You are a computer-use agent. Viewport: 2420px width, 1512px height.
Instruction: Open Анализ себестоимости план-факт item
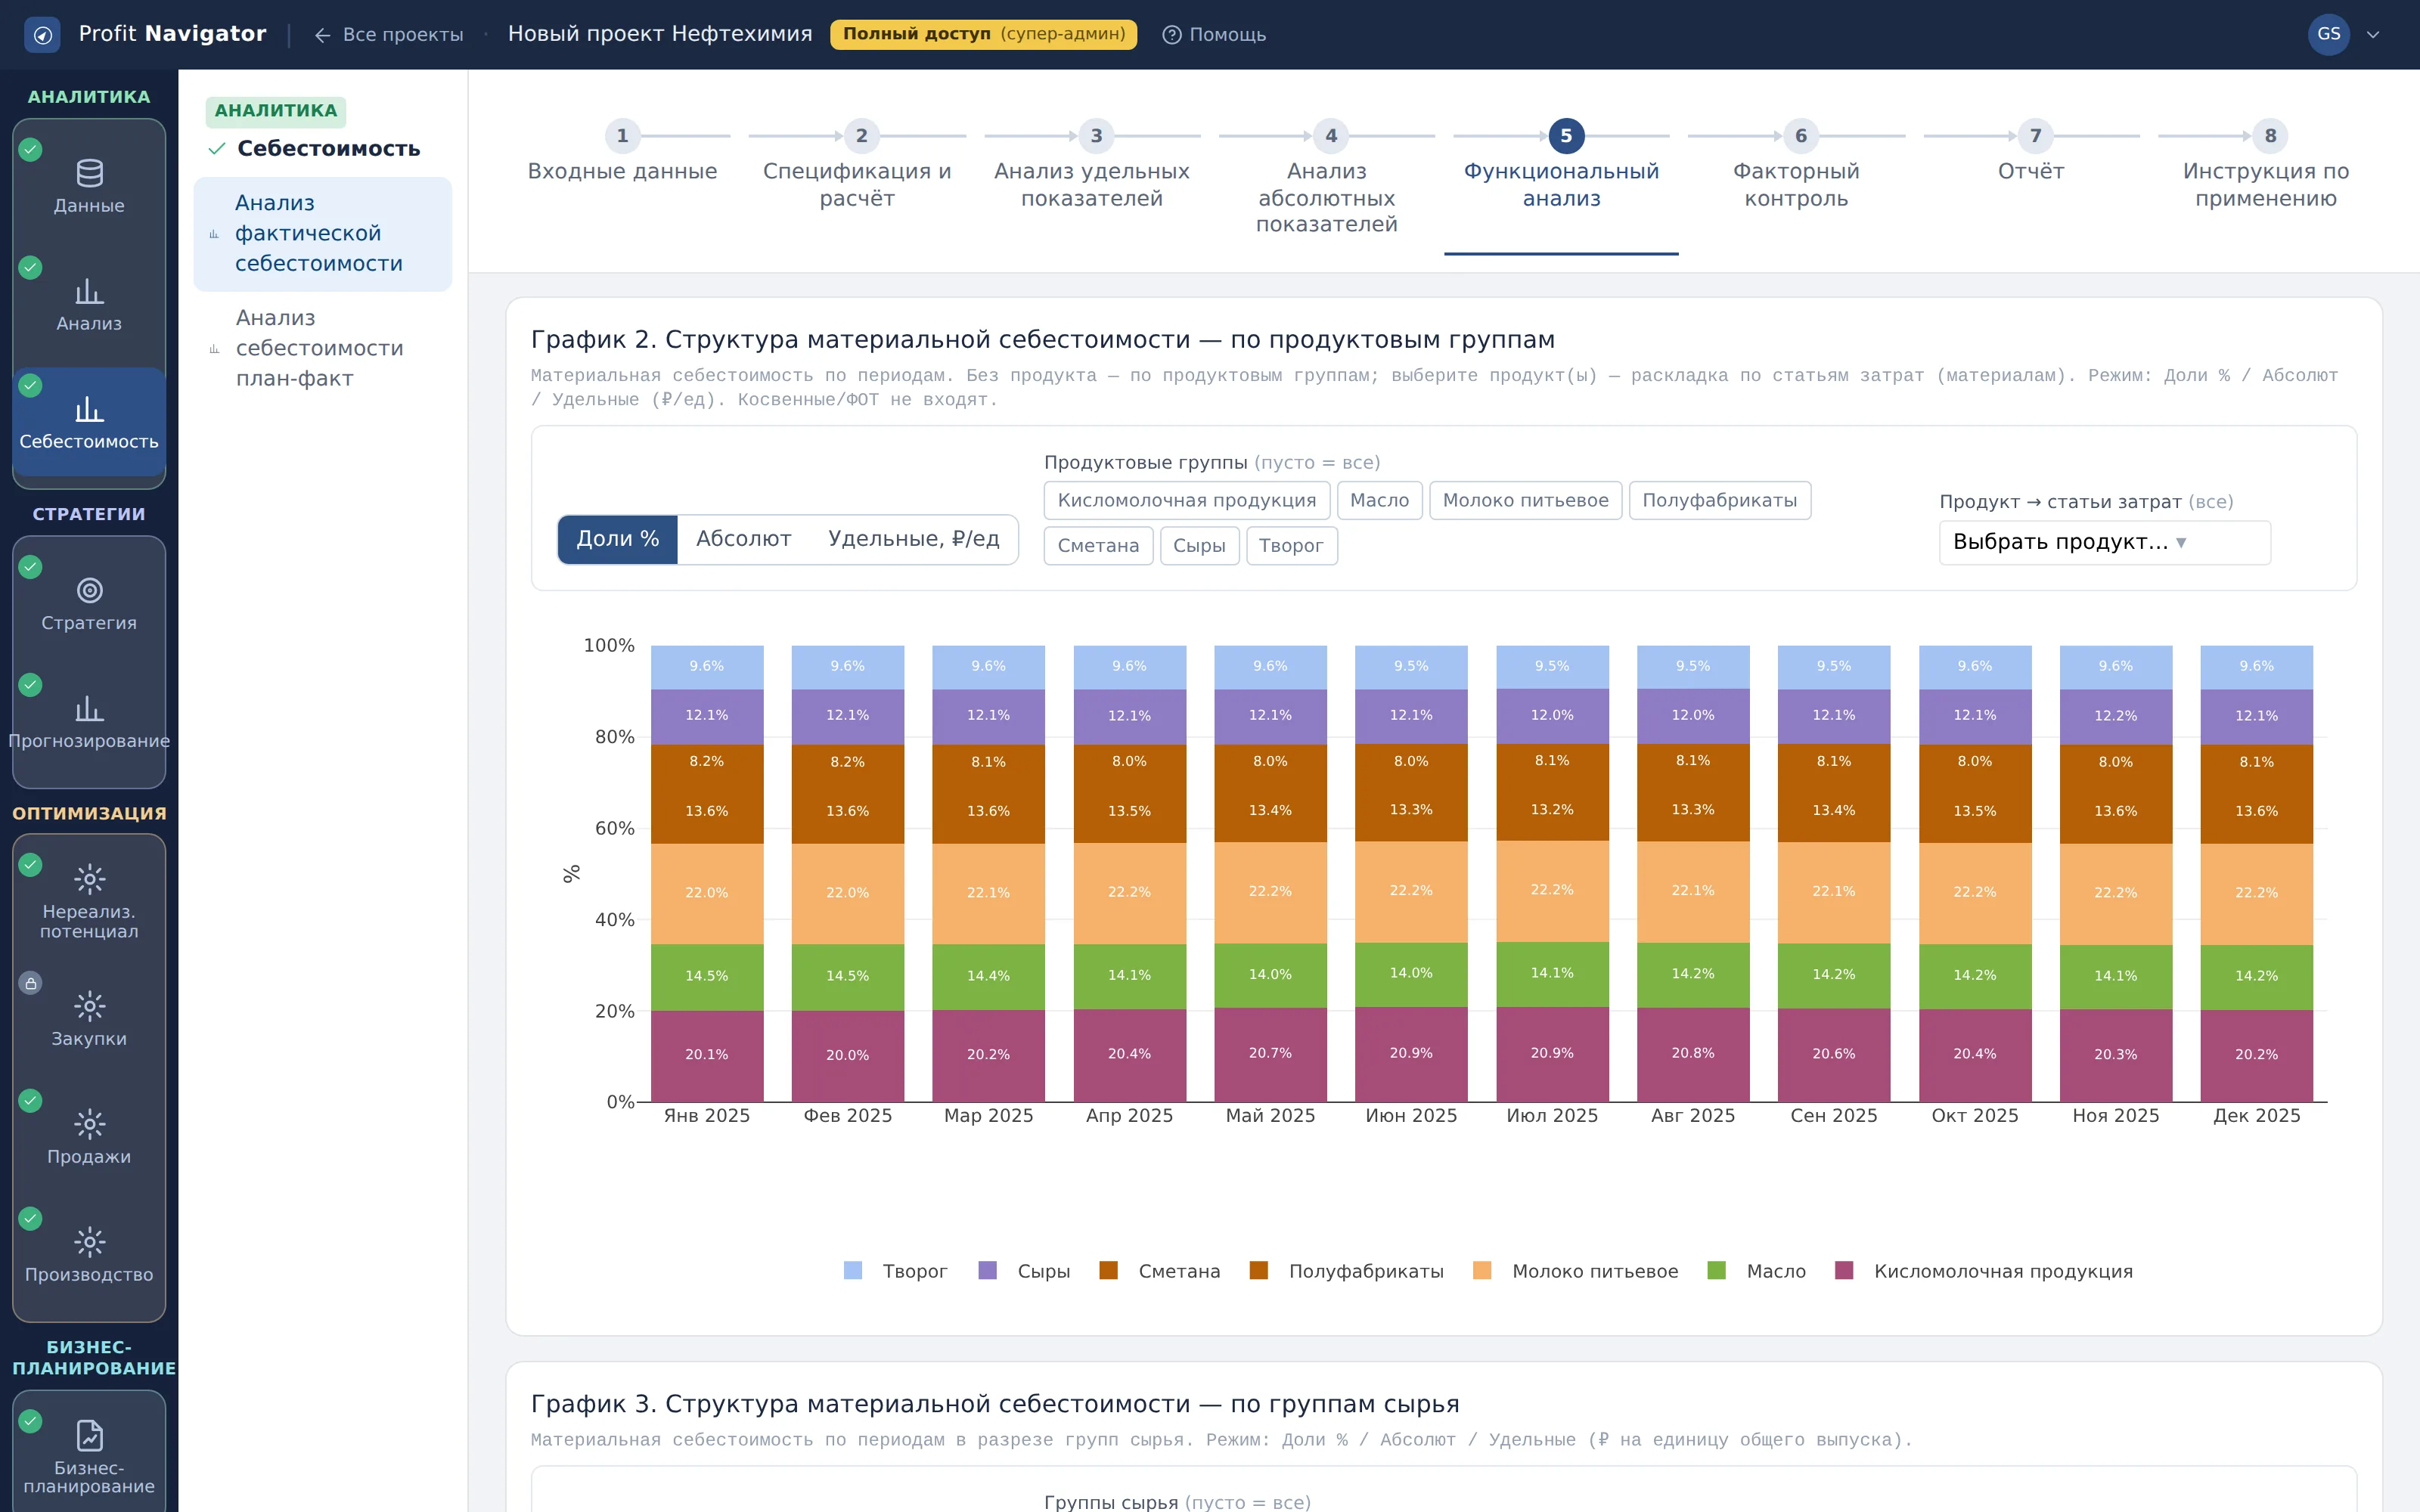pos(322,348)
